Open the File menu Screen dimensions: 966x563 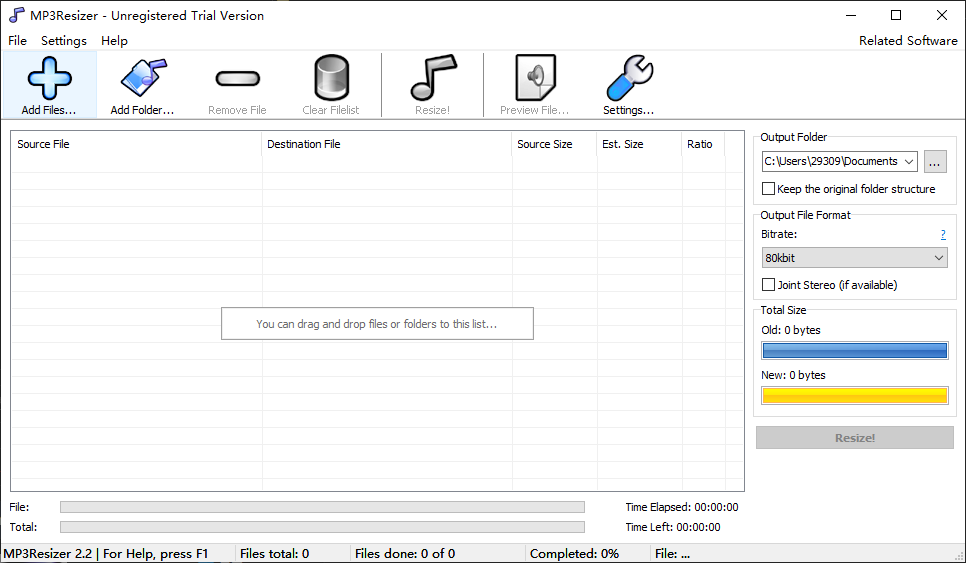(17, 41)
